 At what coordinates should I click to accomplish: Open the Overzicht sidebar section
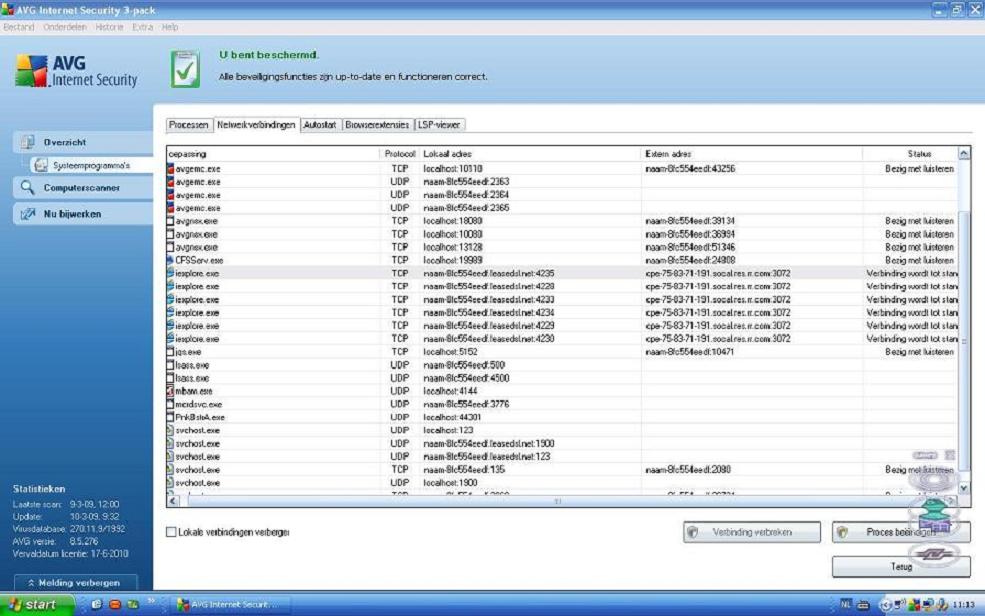point(82,143)
